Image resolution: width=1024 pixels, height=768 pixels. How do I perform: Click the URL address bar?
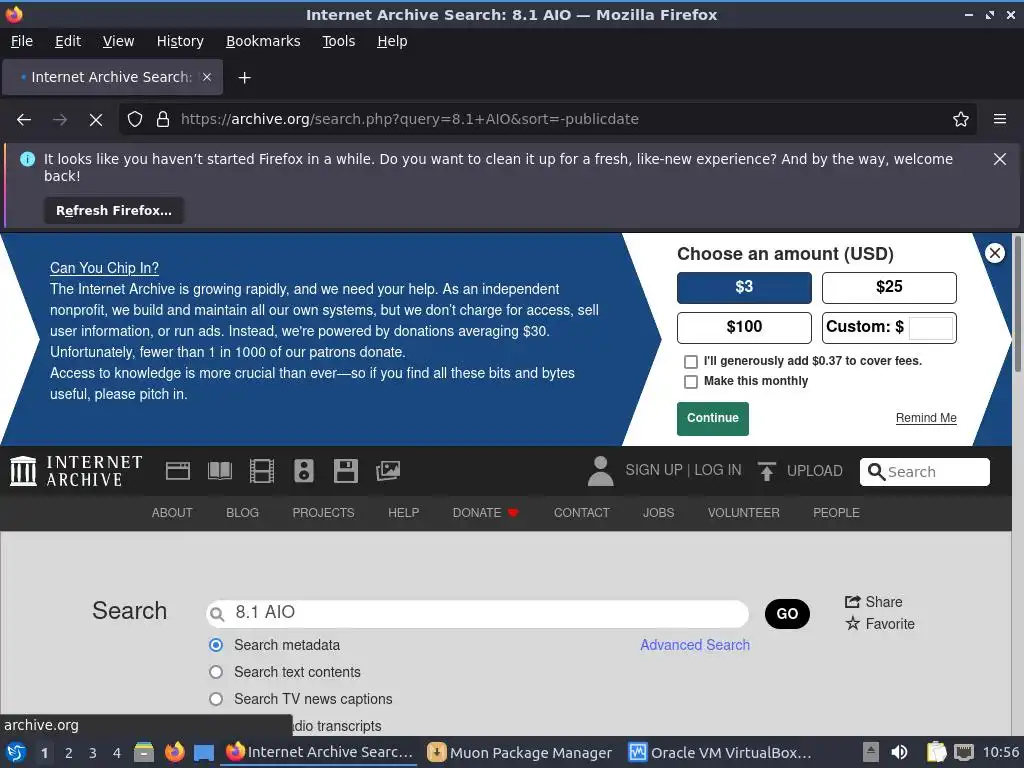(x=547, y=120)
